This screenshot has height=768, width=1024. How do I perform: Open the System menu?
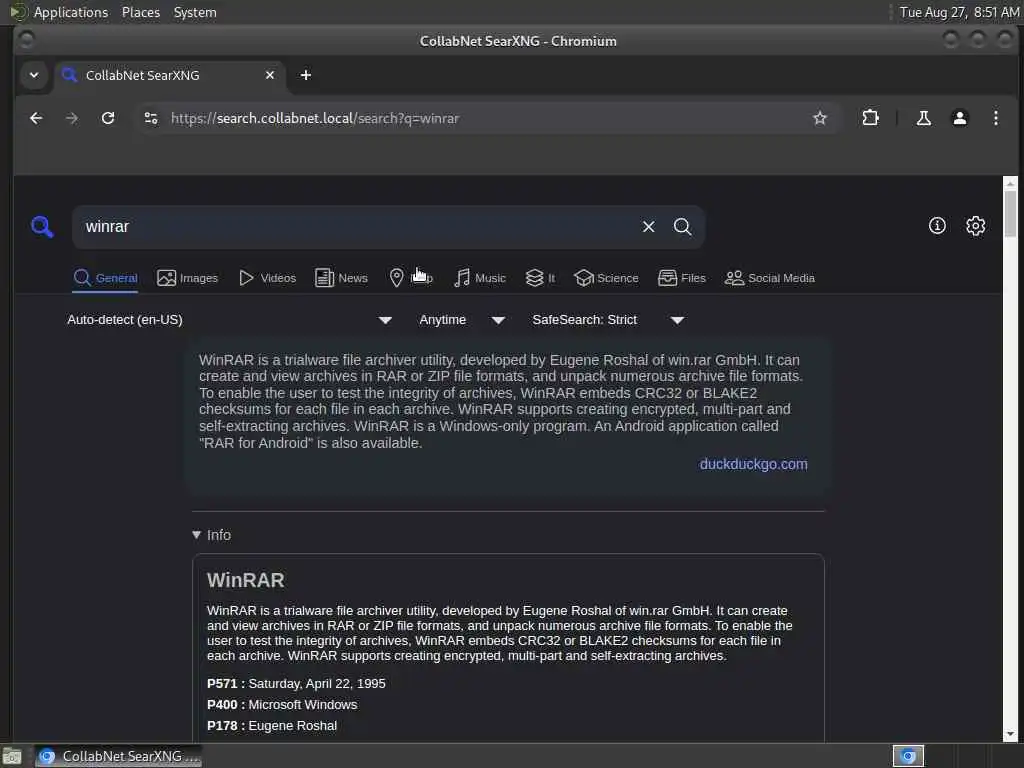click(195, 12)
